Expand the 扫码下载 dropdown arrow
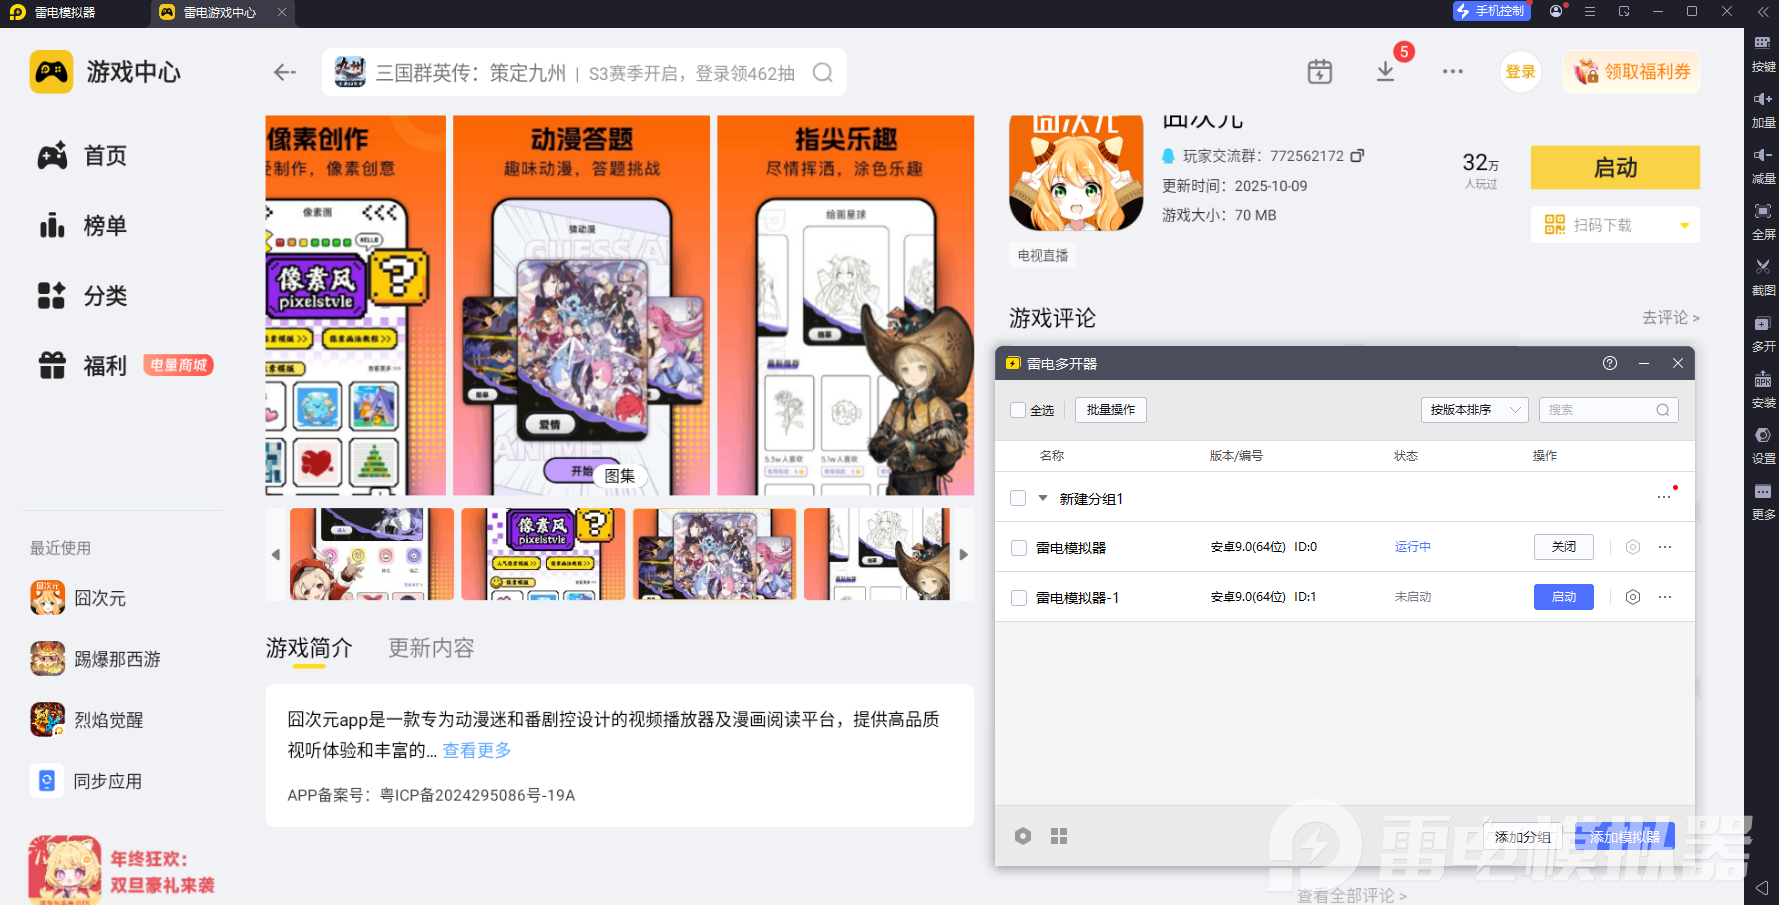This screenshot has height=905, width=1779. click(1685, 225)
